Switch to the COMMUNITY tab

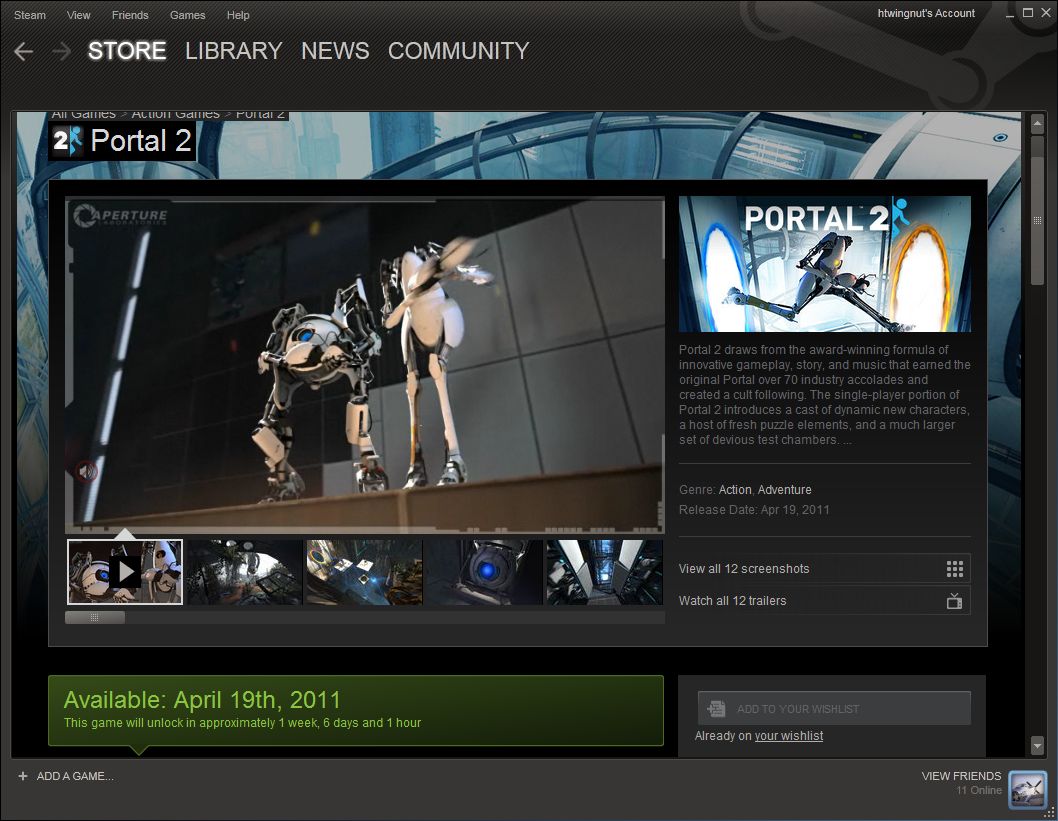[458, 51]
